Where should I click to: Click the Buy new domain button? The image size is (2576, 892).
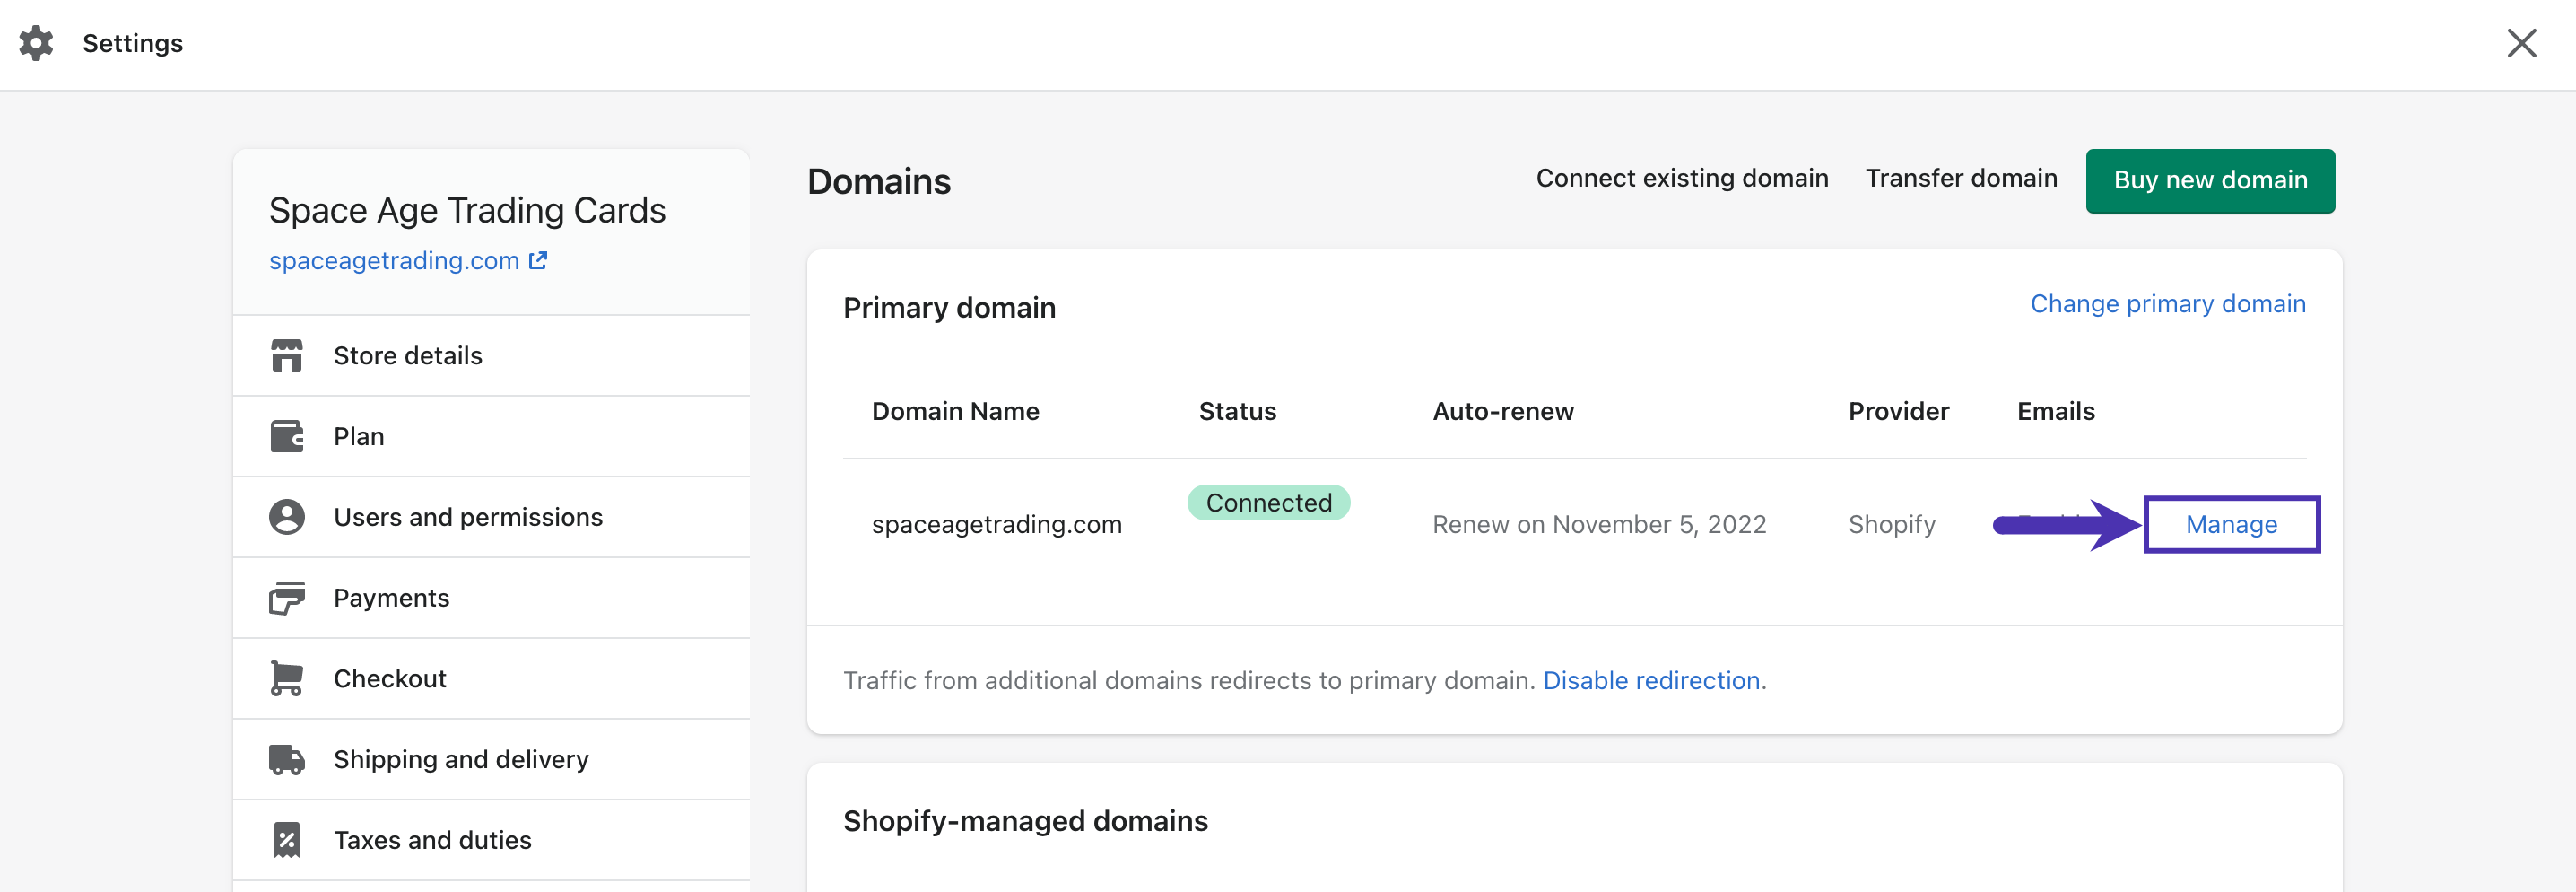pos(2210,180)
